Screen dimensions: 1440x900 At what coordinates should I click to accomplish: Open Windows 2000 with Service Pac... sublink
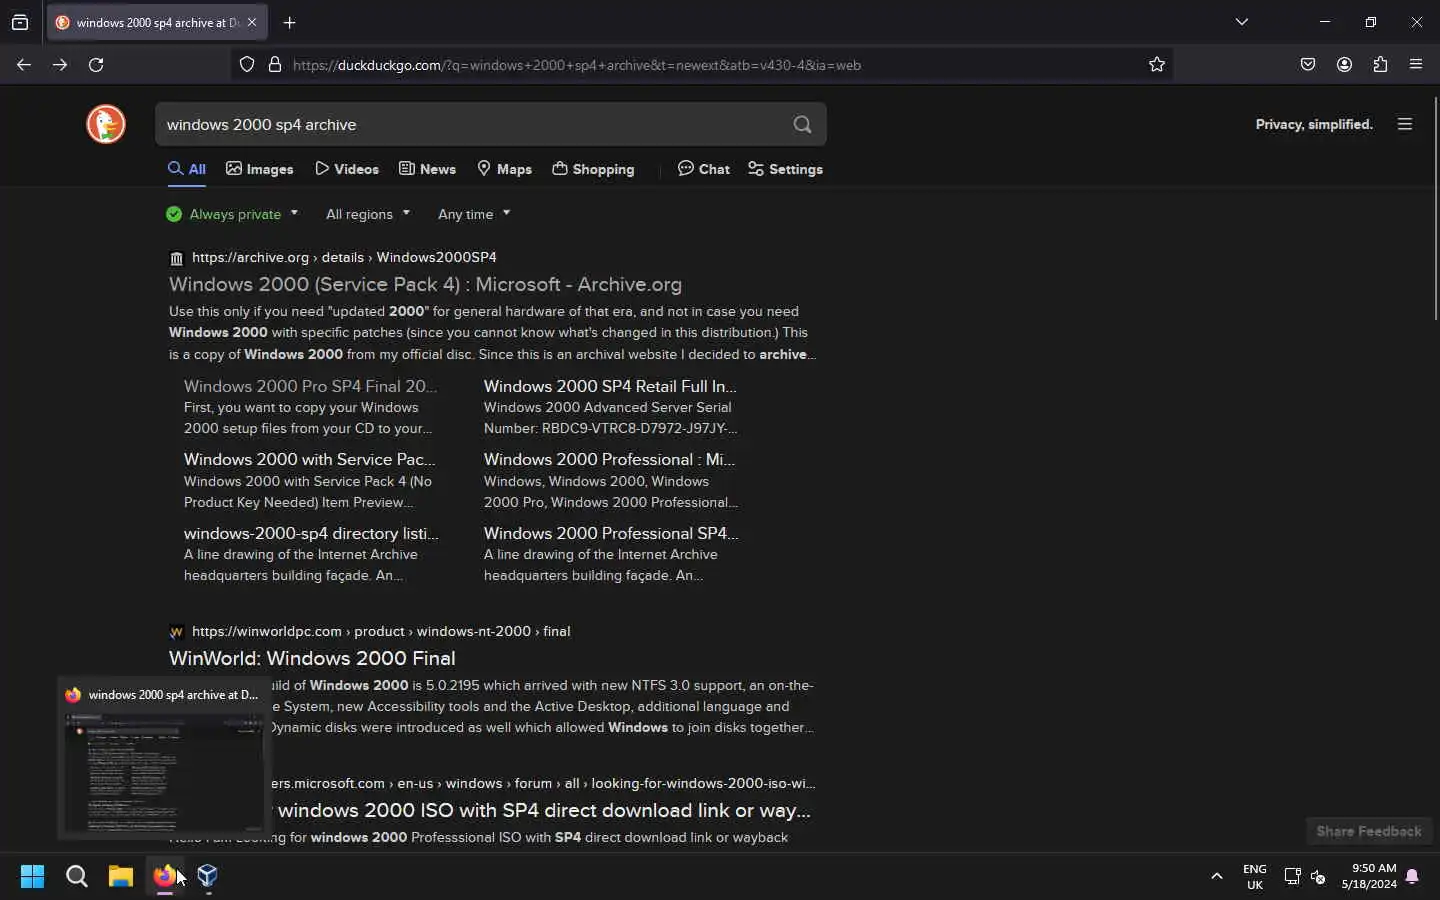tap(310, 460)
